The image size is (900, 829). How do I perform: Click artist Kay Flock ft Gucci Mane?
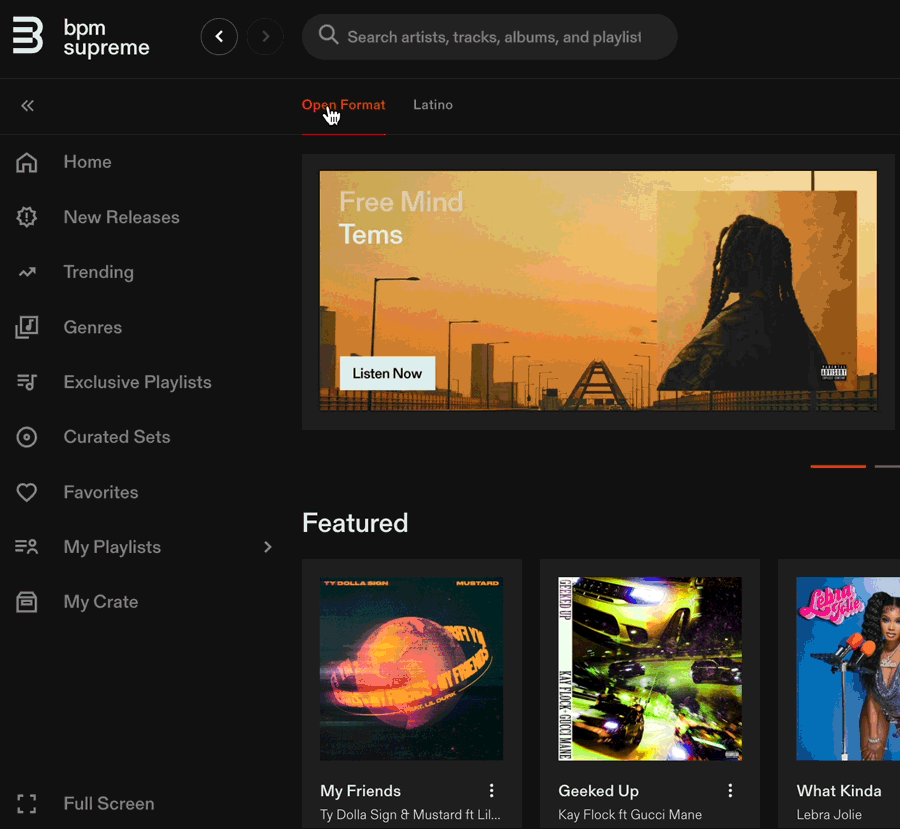pyautogui.click(x=630, y=815)
